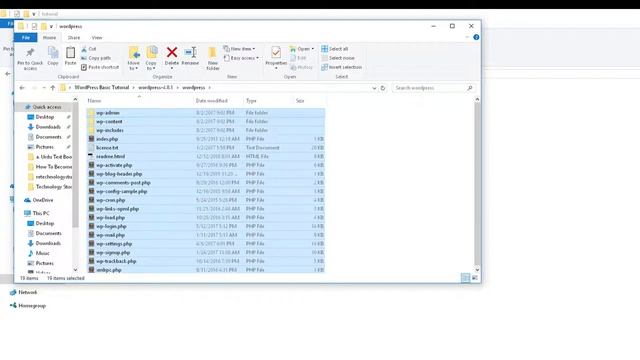Select Desktop under Quick access
The width and height of the screenshot is (640, 360).
tap(44, 117)
